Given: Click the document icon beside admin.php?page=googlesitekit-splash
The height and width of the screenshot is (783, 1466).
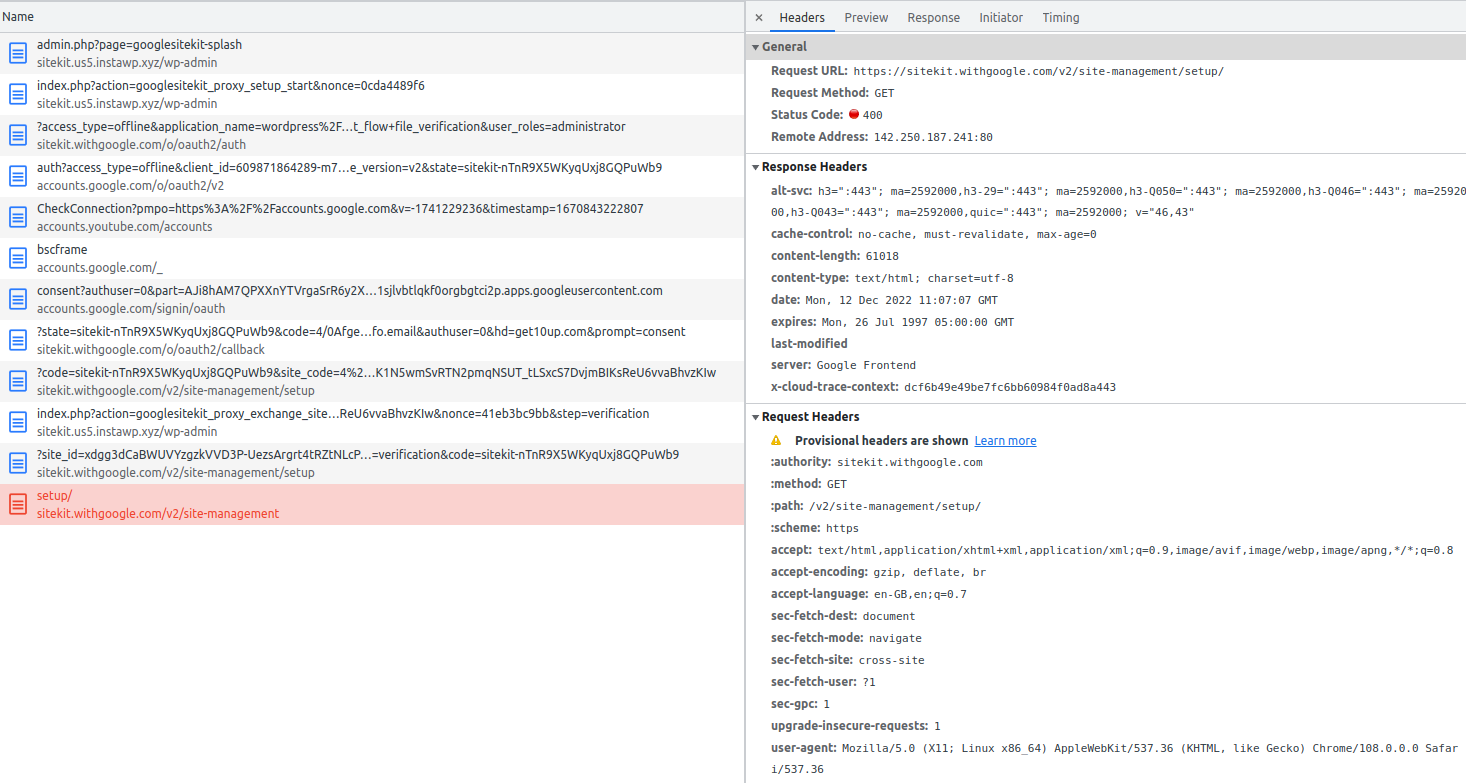Looking at the screenshot, I should [17, 52].
